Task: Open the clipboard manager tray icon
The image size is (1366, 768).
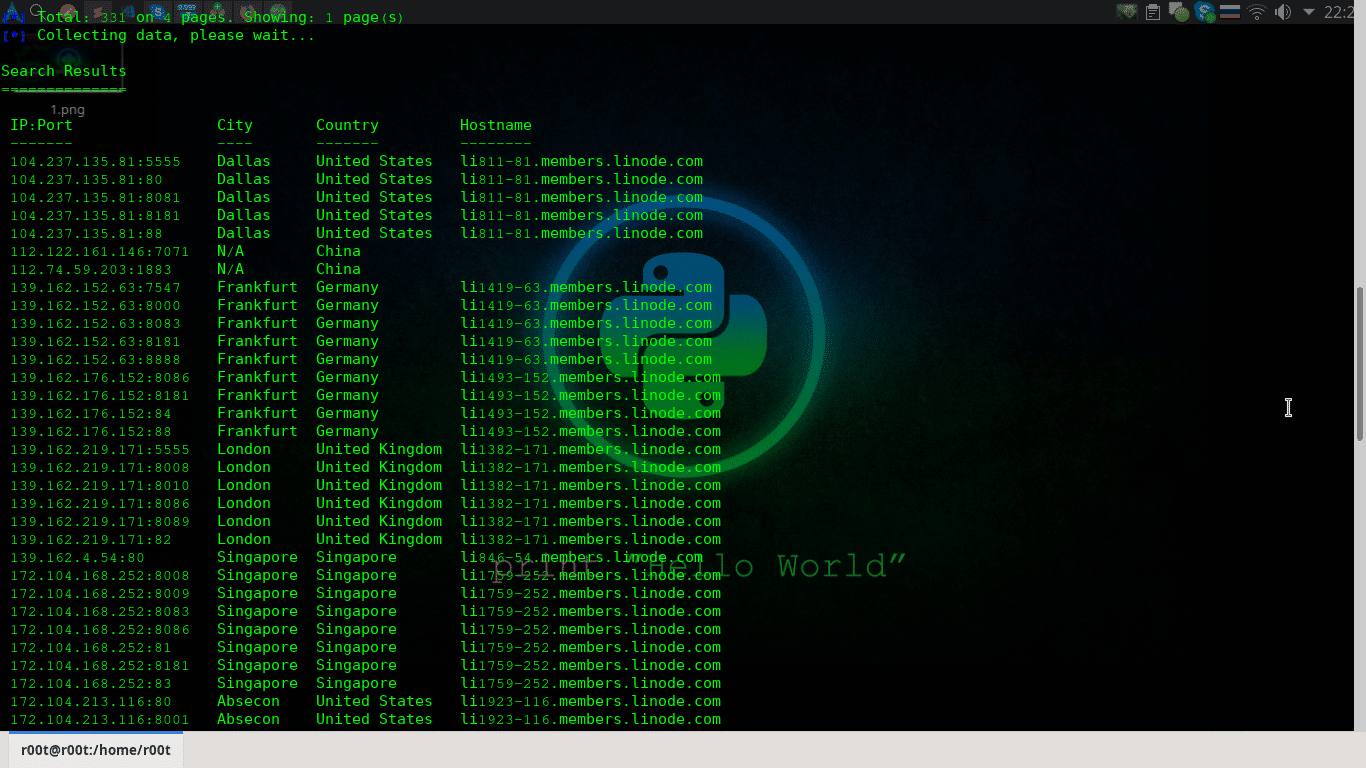Action: click(x=1153, y=12)
